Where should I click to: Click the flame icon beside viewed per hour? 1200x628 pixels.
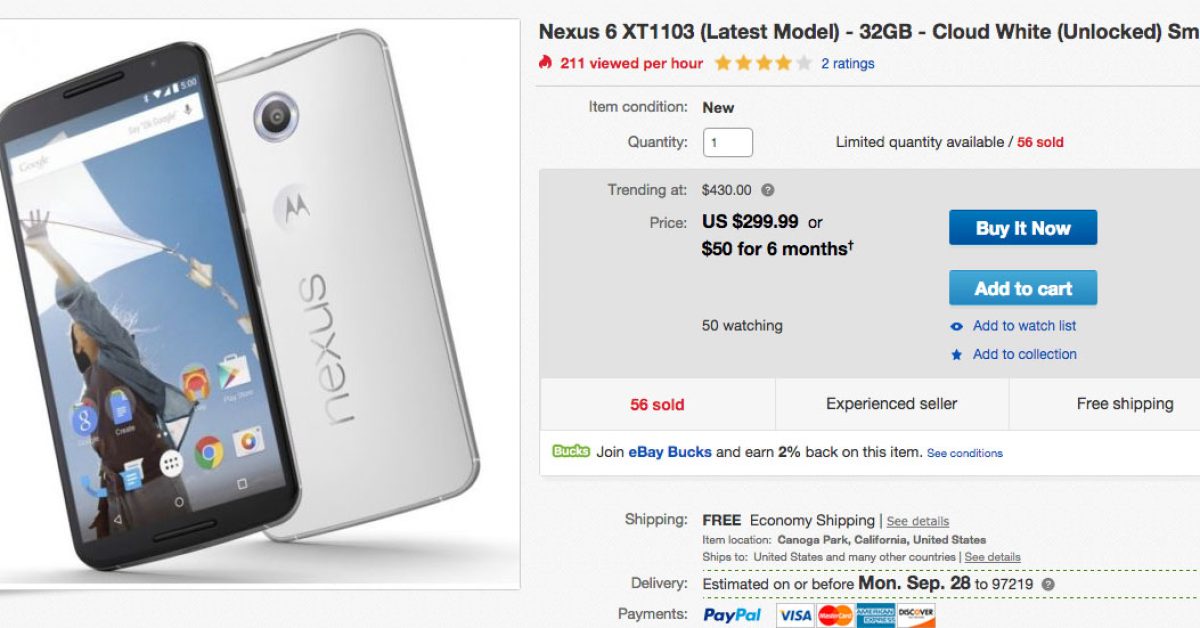point(545,63)
